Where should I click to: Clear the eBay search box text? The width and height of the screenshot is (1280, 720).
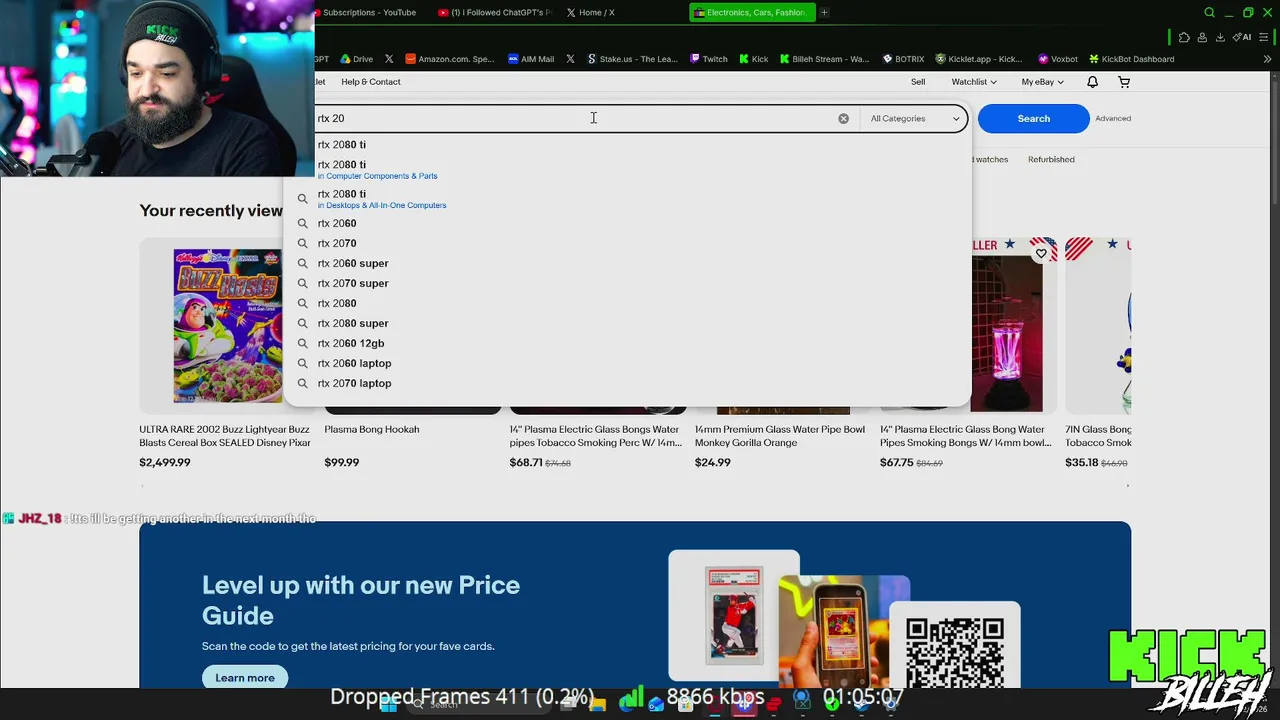click(x=843, y=118)
